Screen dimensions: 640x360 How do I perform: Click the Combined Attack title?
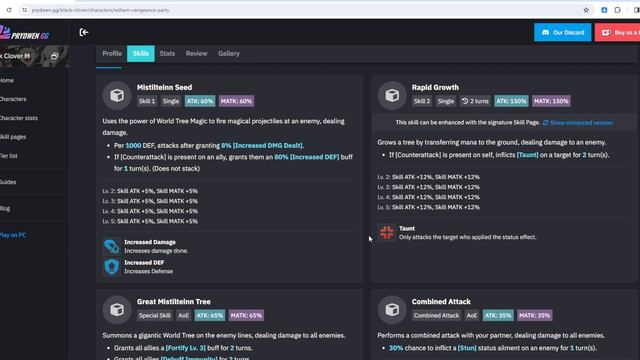point(441,302)
